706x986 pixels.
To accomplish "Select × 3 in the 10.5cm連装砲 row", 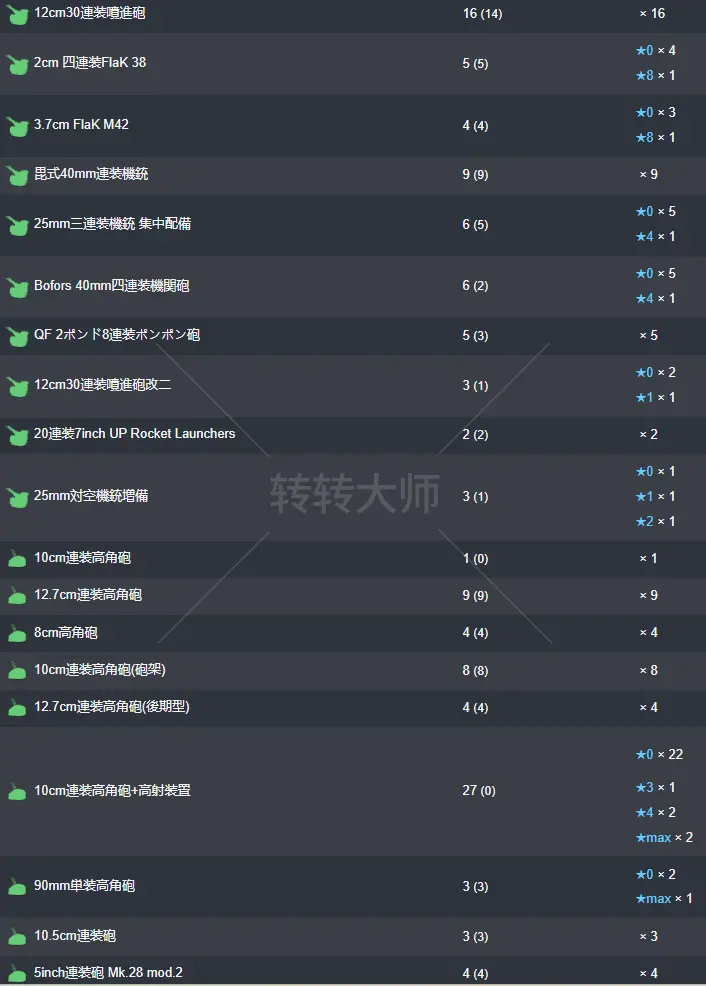I will pyautogui.click(x=649, y=936).
